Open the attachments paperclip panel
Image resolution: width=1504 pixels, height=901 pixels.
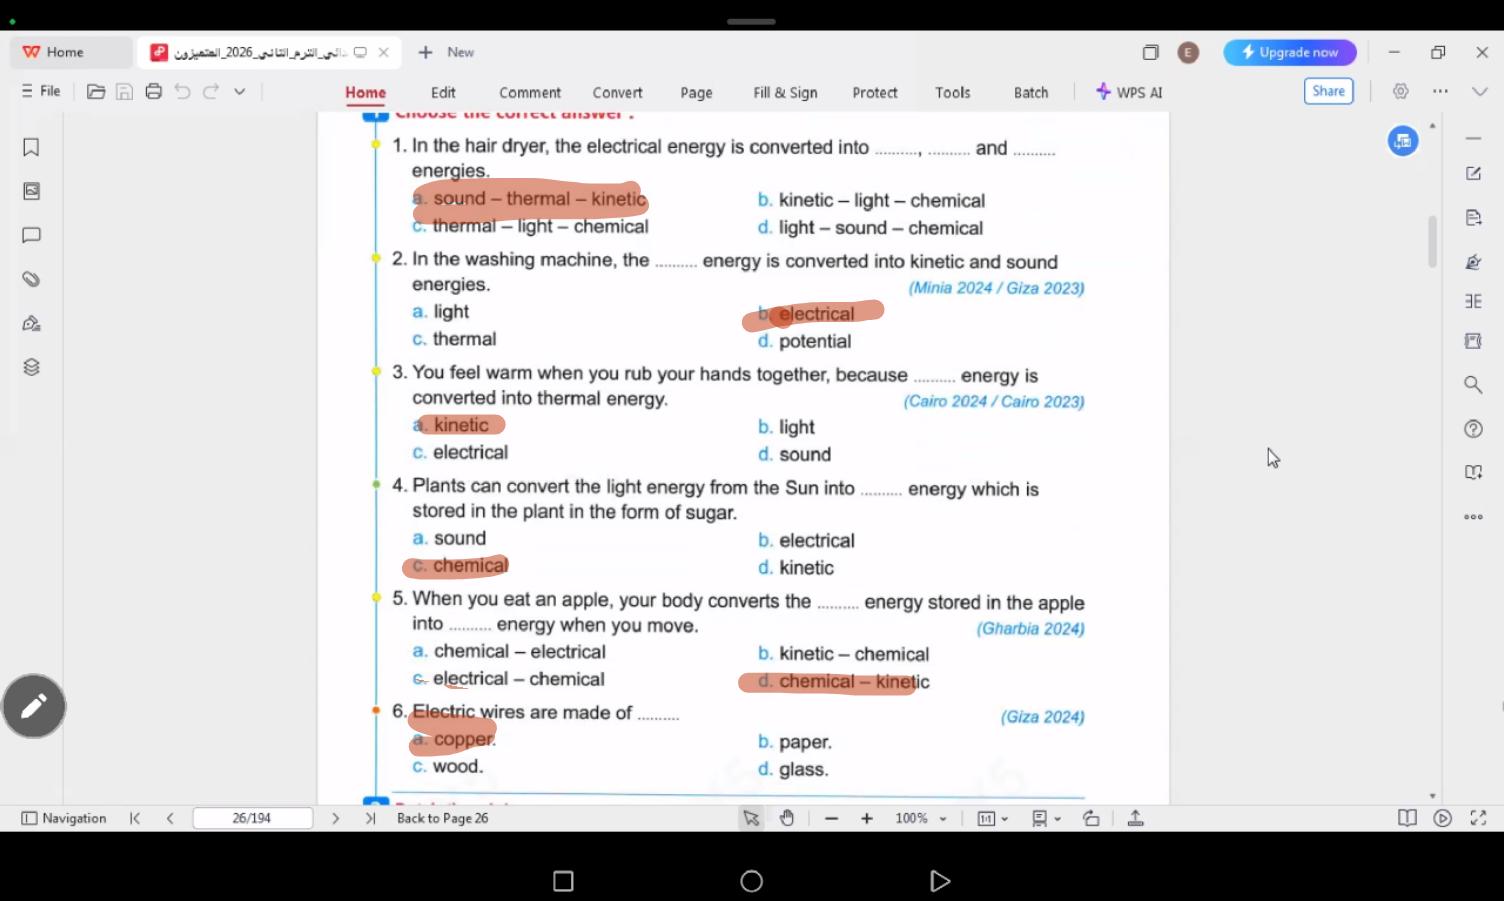[31, 279]
